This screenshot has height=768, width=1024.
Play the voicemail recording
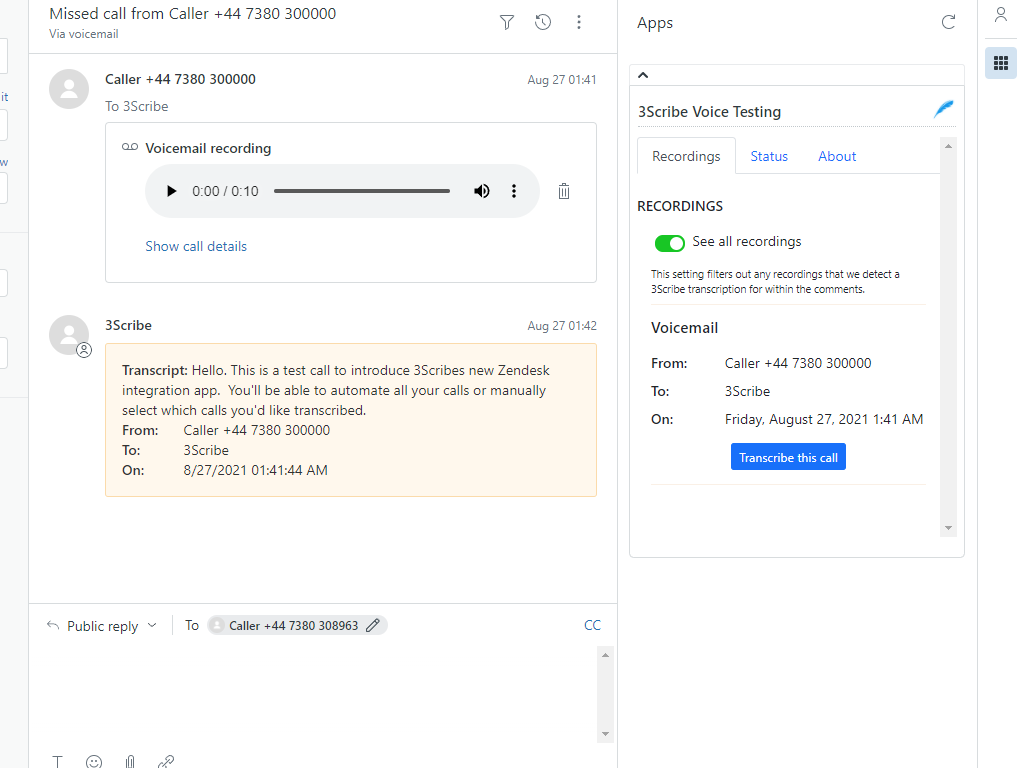171,191
